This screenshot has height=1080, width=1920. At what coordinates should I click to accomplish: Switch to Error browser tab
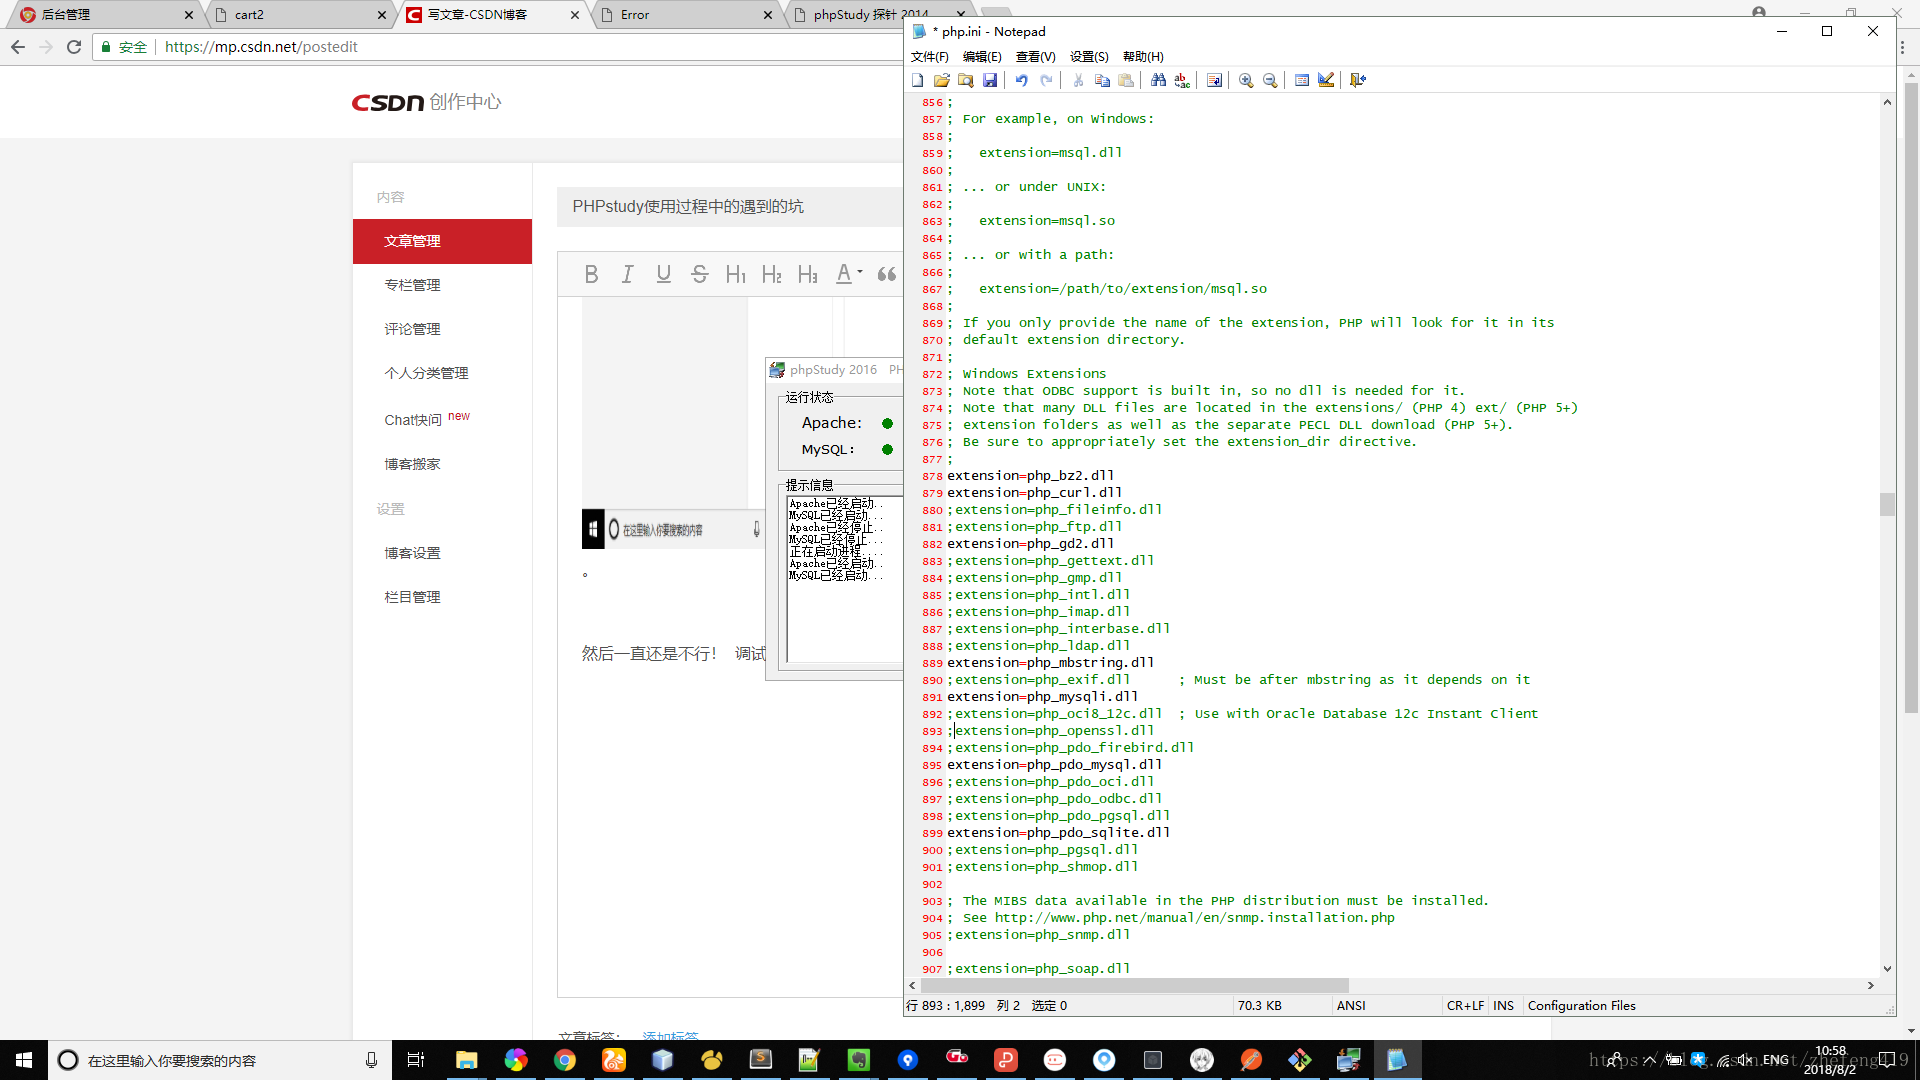[686, 15]
